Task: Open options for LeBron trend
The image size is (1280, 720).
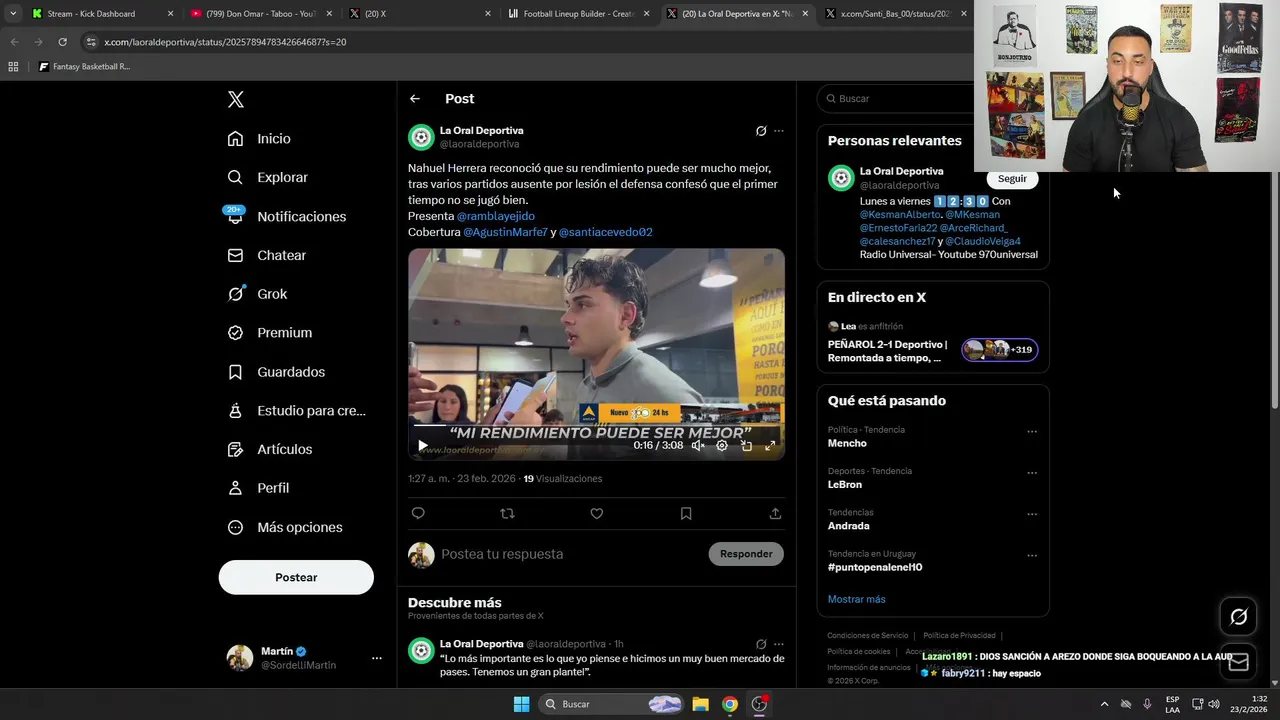Action: 1032,473
